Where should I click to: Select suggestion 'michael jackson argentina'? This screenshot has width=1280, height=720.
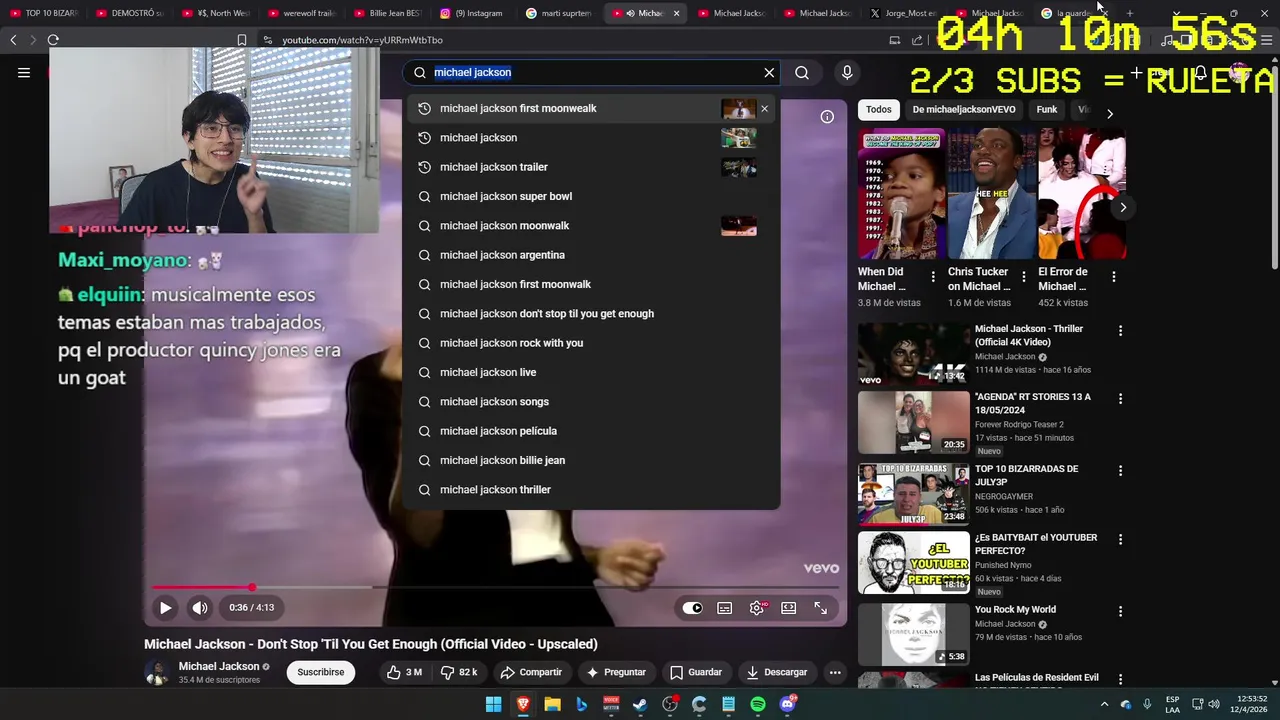point(591,255)
